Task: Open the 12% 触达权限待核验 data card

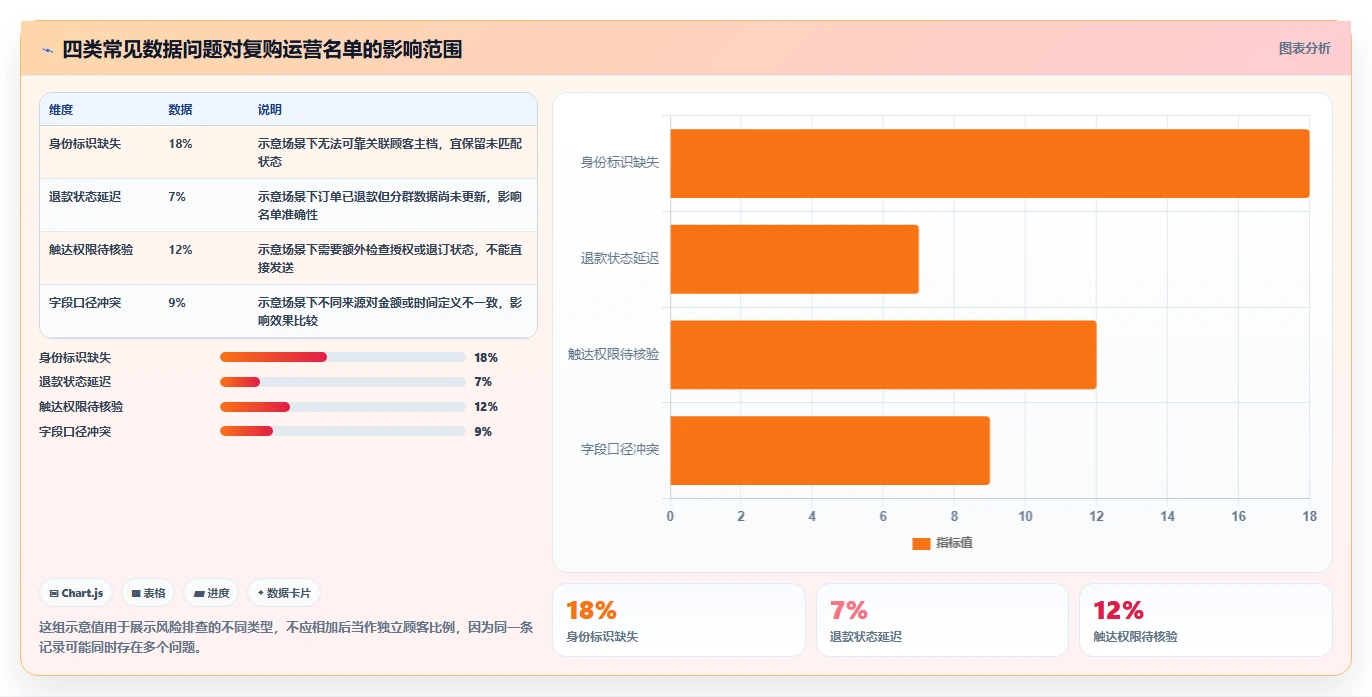Action: (x=1206, y=620)
